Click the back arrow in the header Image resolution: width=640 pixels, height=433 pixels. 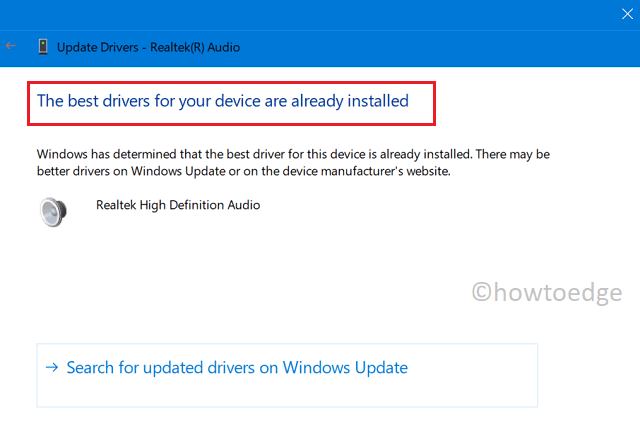[x=11, y=46]
